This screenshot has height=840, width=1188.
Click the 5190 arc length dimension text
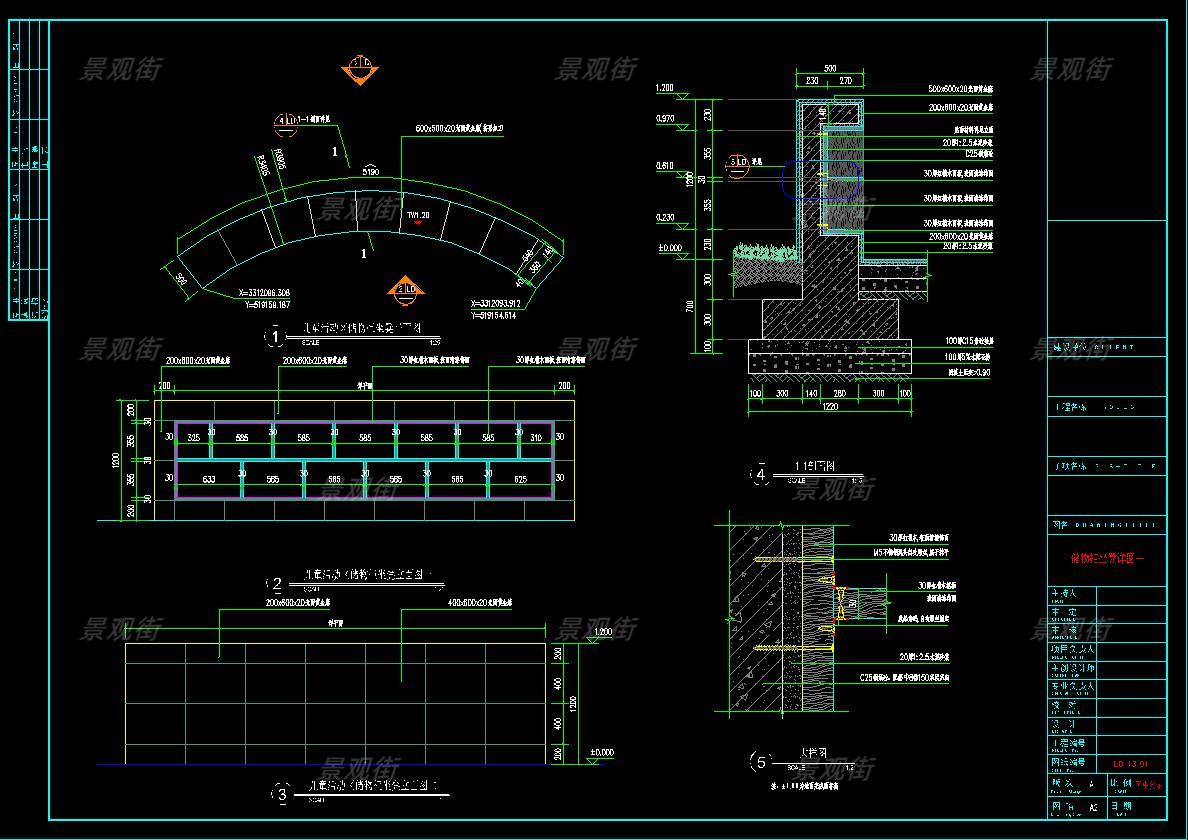[370, 172]
